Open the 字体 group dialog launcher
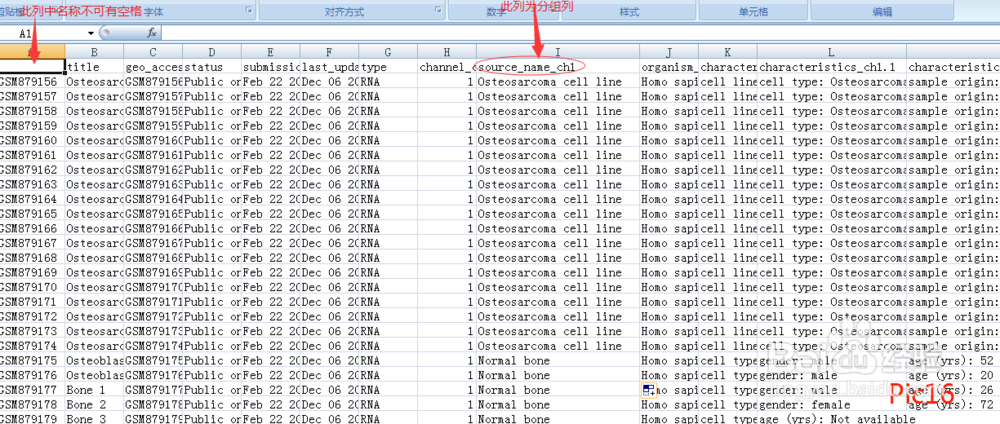 tap(247, 10)
